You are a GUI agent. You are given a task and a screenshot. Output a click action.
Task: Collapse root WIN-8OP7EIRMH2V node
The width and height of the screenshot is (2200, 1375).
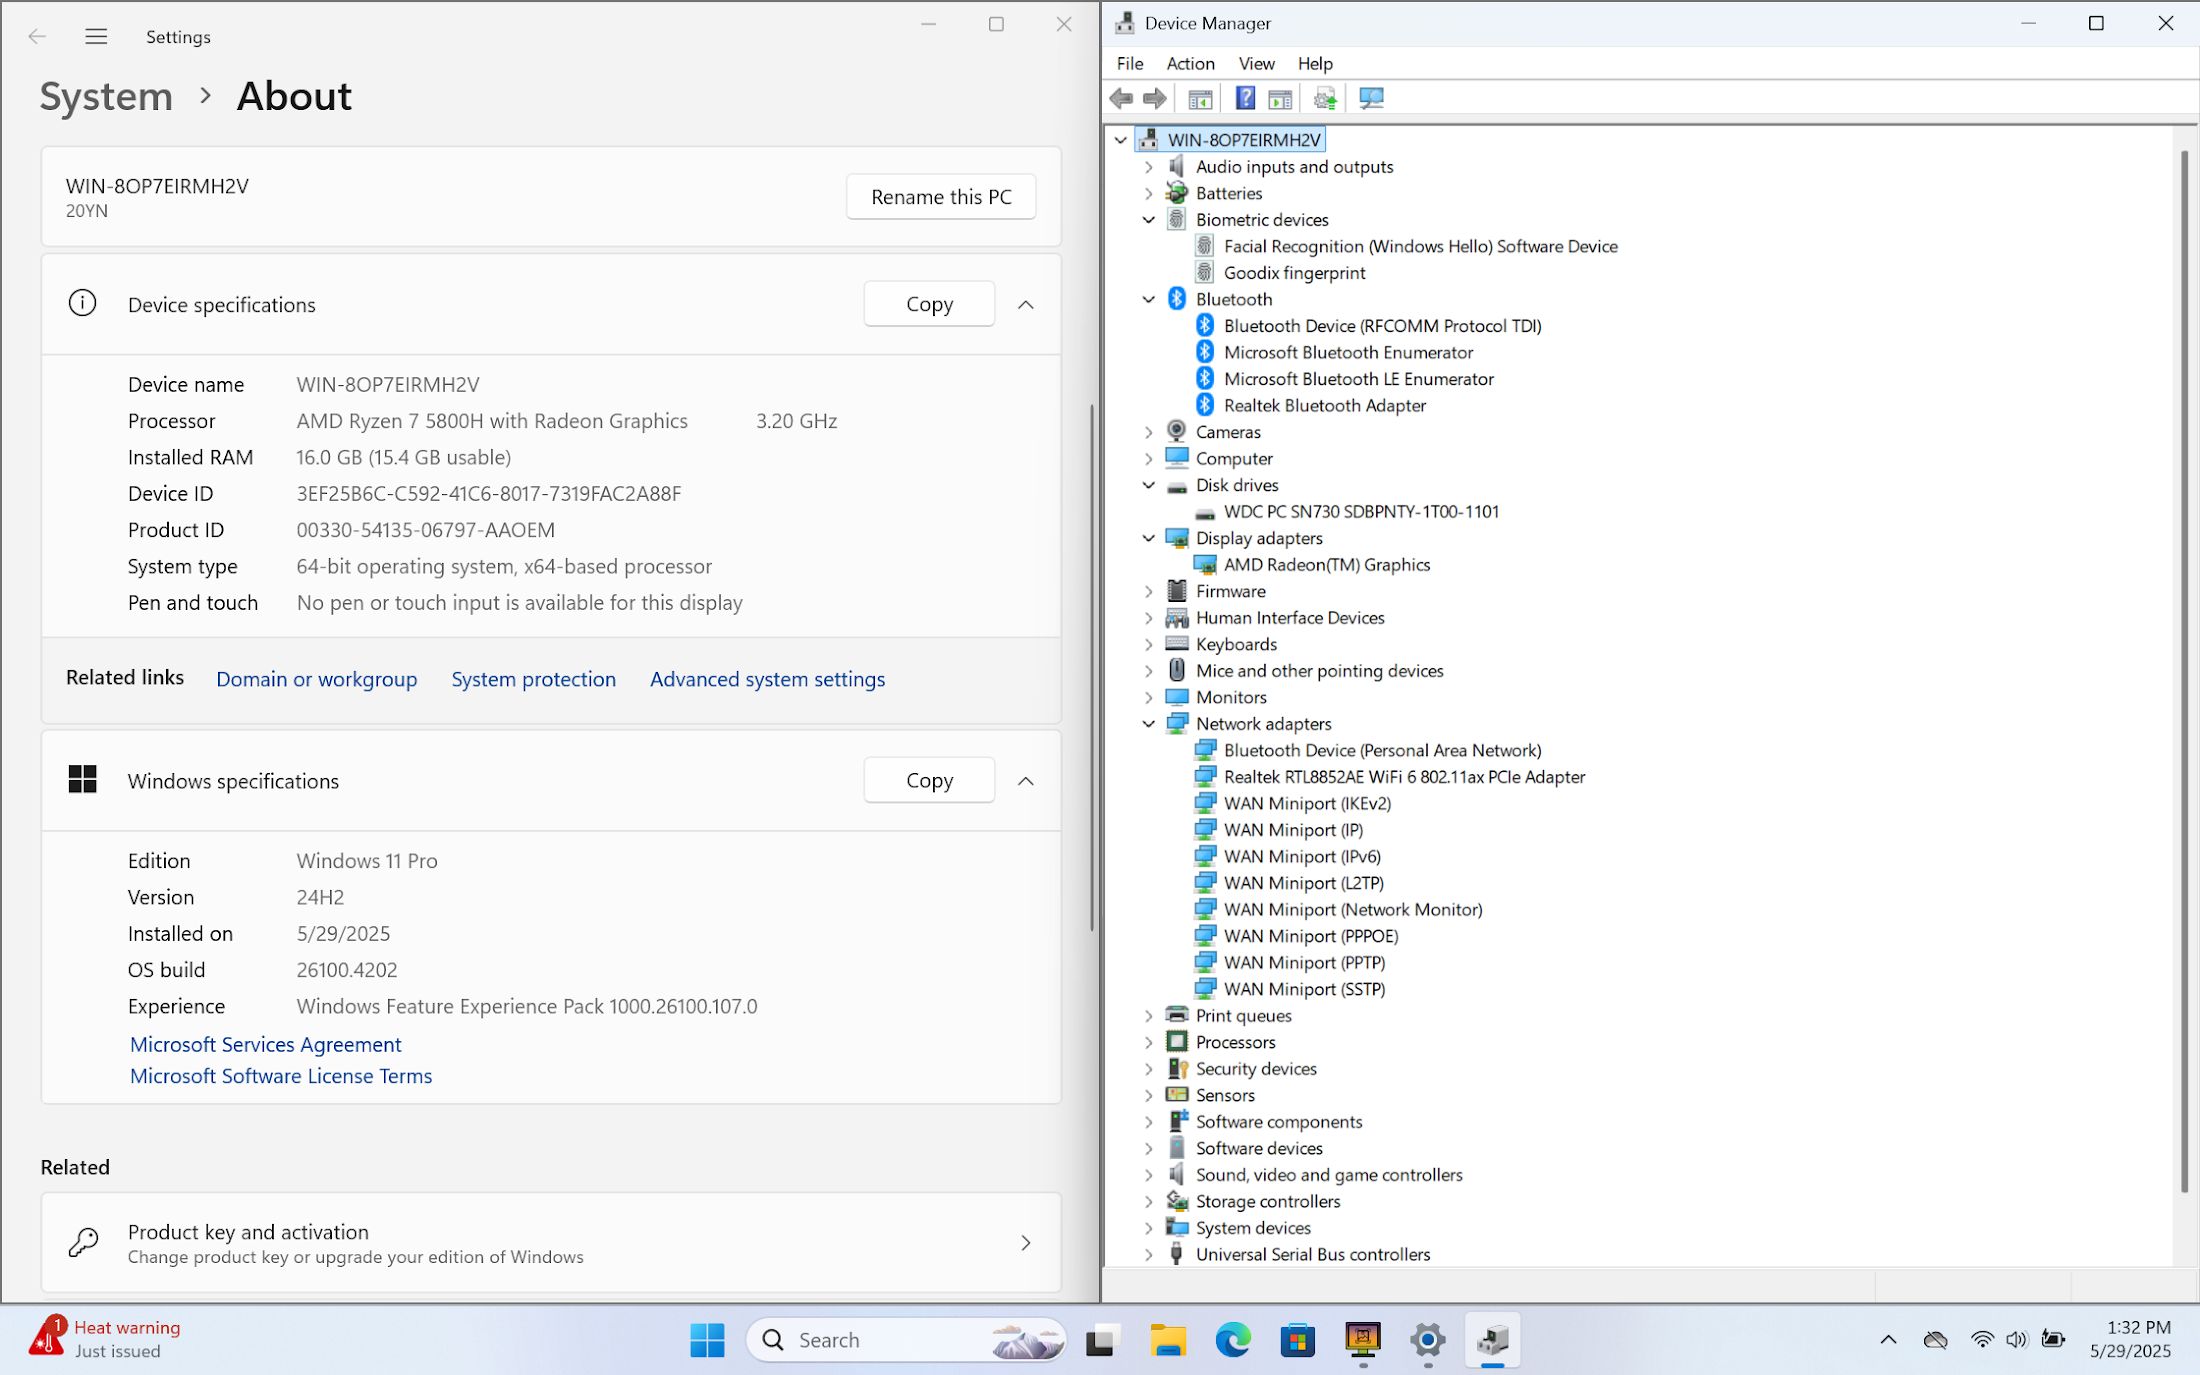(1120, 141)
